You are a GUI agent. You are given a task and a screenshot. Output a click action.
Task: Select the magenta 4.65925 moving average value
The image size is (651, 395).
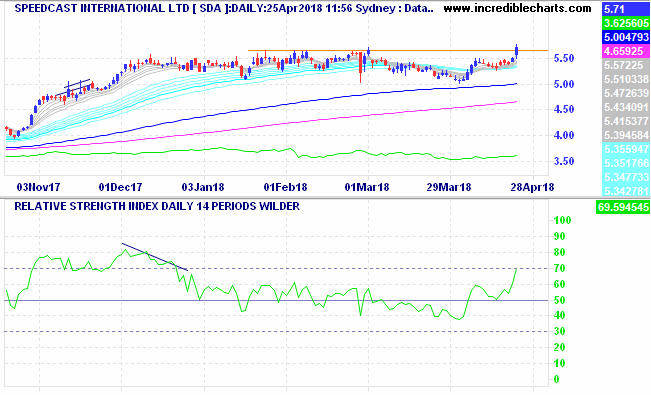point(626,51)
